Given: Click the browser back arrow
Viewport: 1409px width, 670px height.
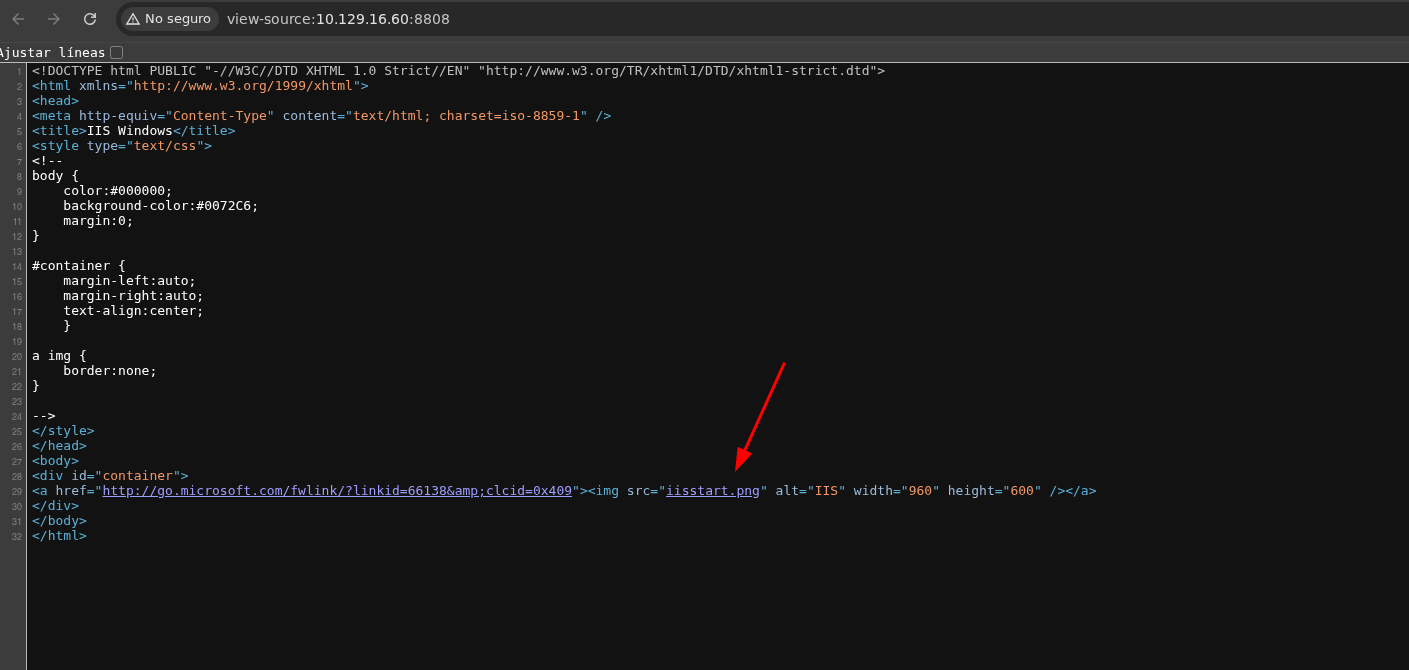Looking at the screenshot, I should click(18, 19).
